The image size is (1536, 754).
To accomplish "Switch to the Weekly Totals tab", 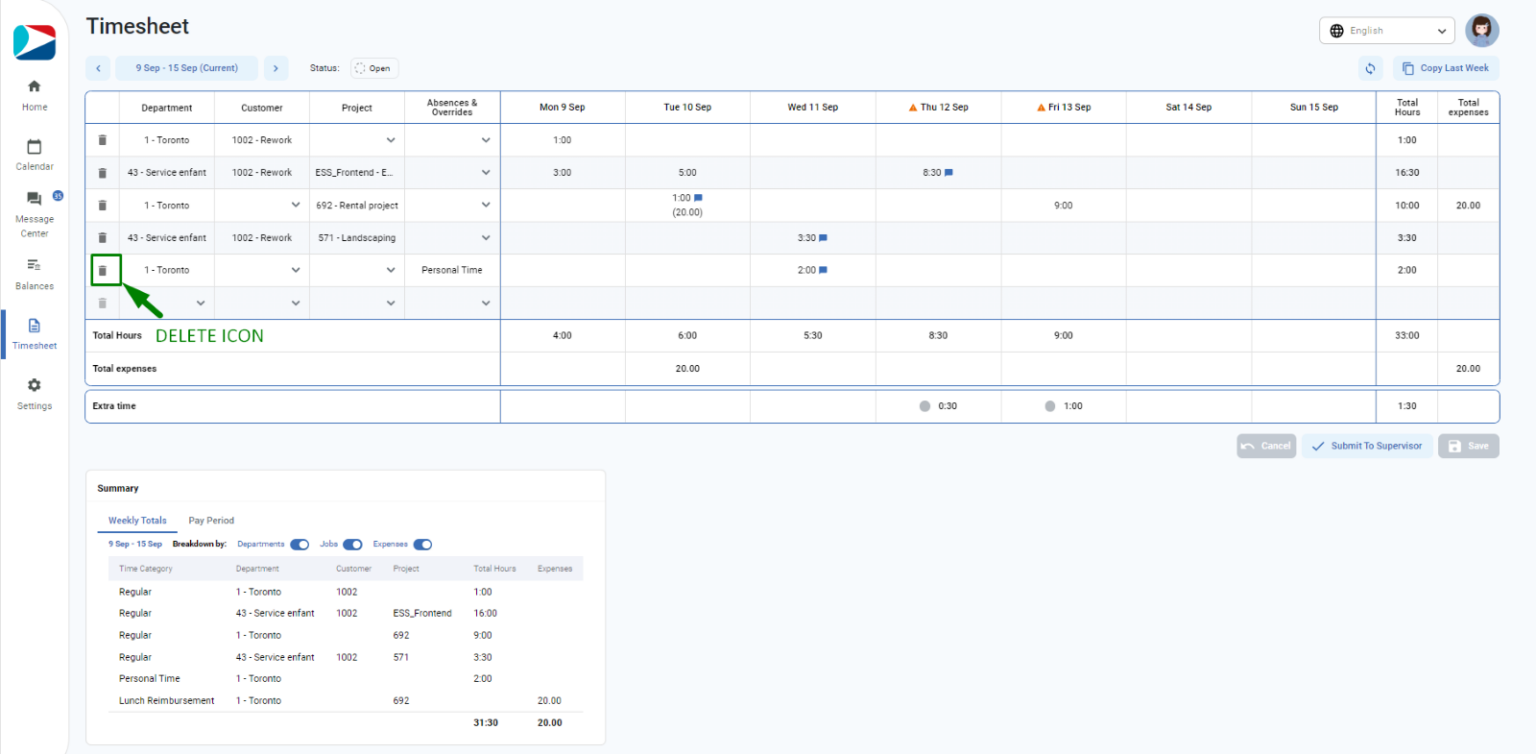I will [137, 520].
